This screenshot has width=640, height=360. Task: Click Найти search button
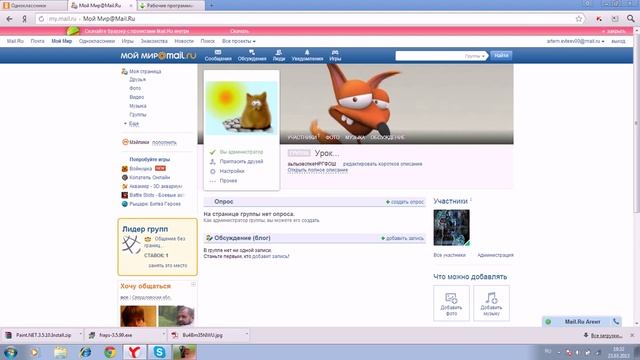click(x=501, y=56)
